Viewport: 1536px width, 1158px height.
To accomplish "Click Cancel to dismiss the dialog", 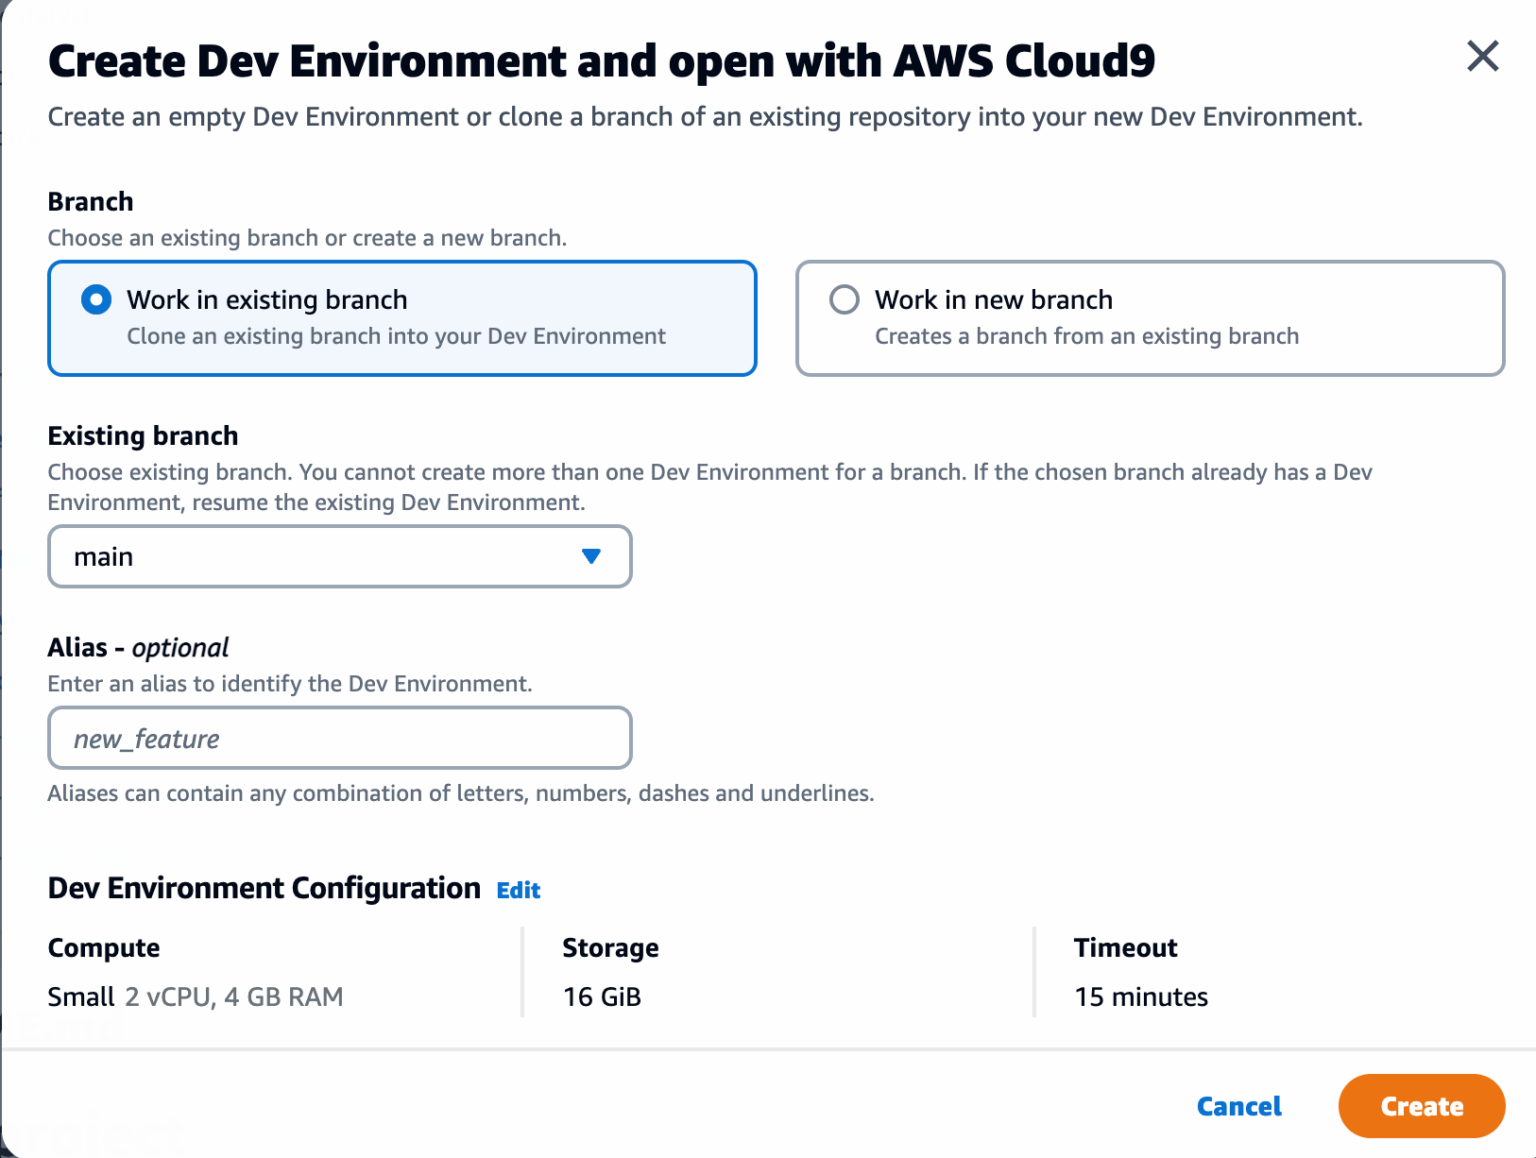I will pos(1239,1106).
